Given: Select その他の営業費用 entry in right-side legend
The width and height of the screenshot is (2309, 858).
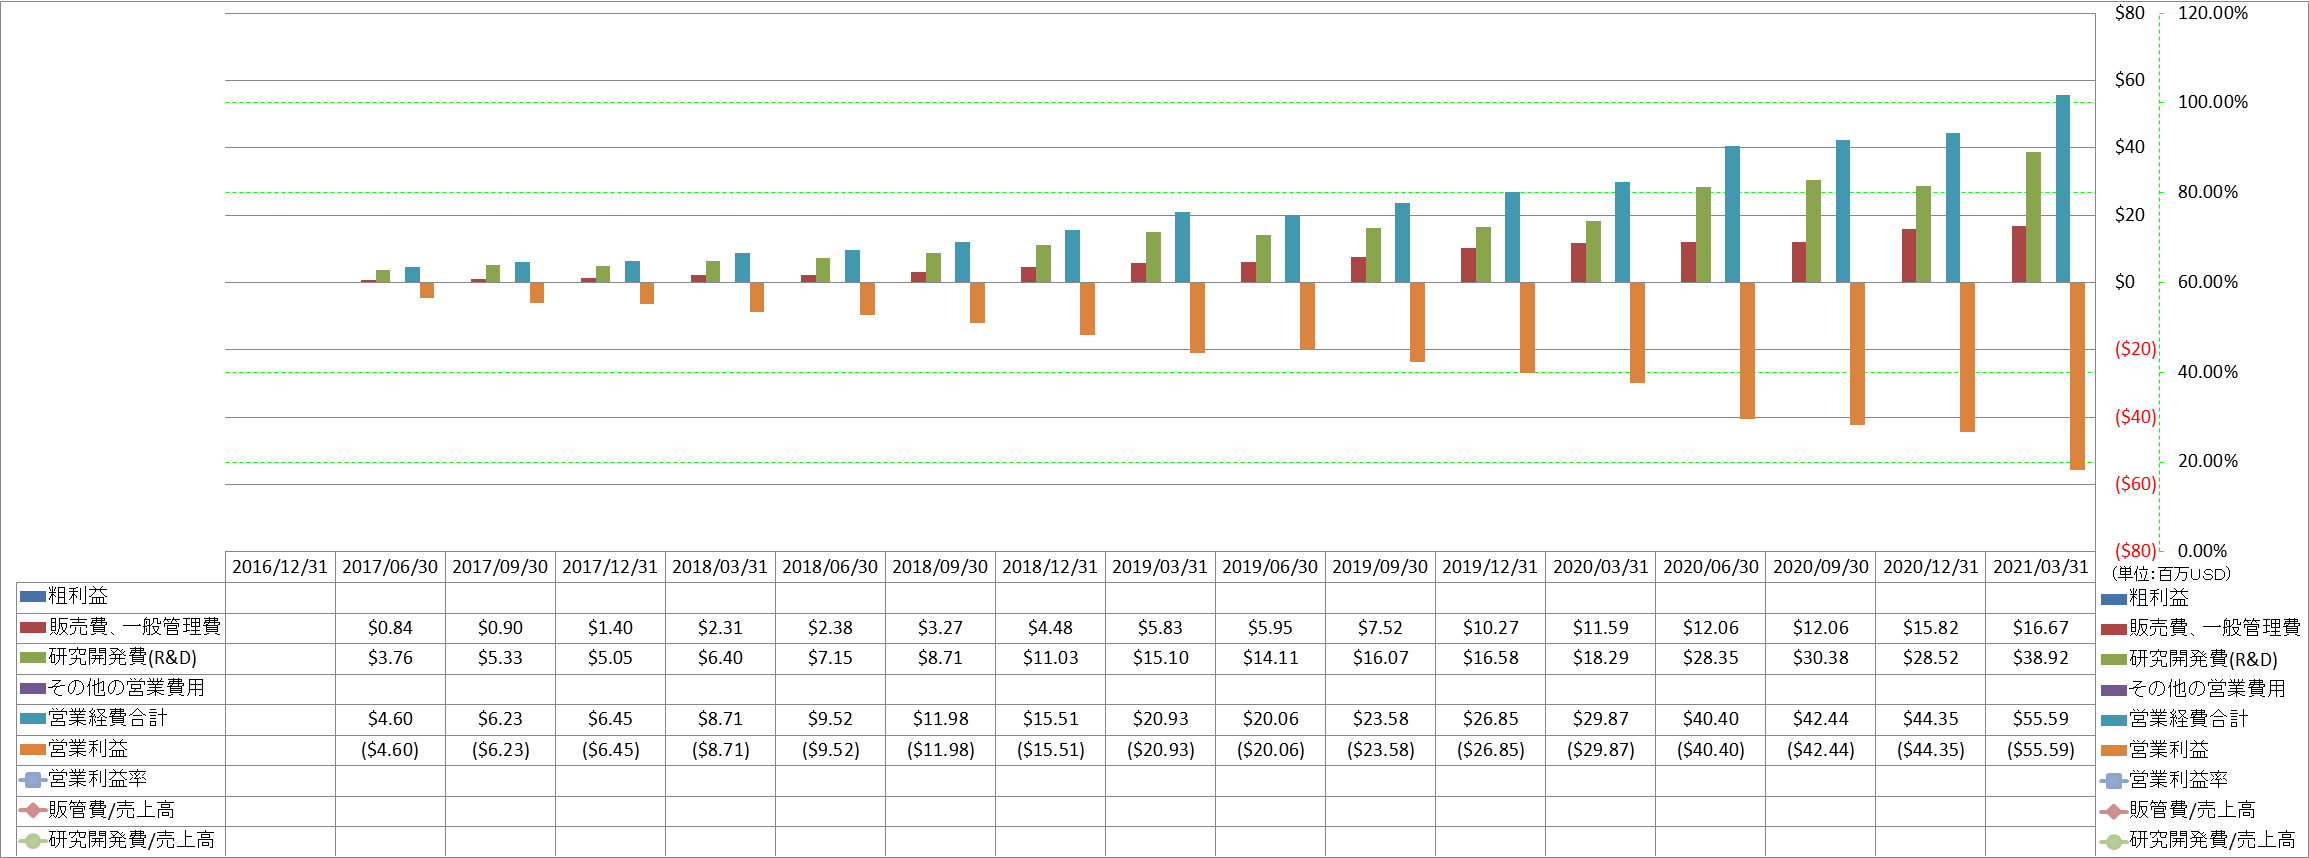Looking at the screenshot, I should 2193,689.
